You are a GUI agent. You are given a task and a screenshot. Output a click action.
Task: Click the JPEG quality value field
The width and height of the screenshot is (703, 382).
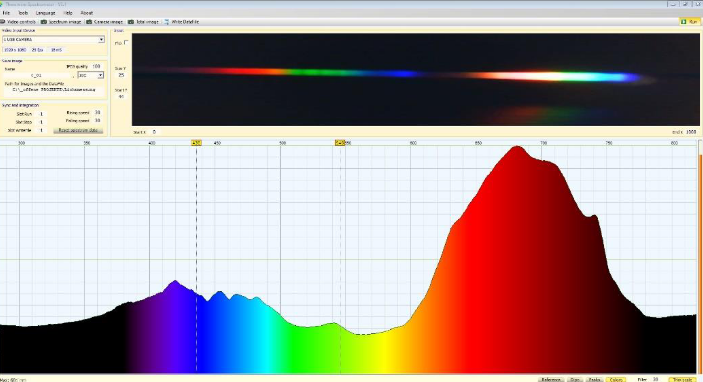(96, 66)
